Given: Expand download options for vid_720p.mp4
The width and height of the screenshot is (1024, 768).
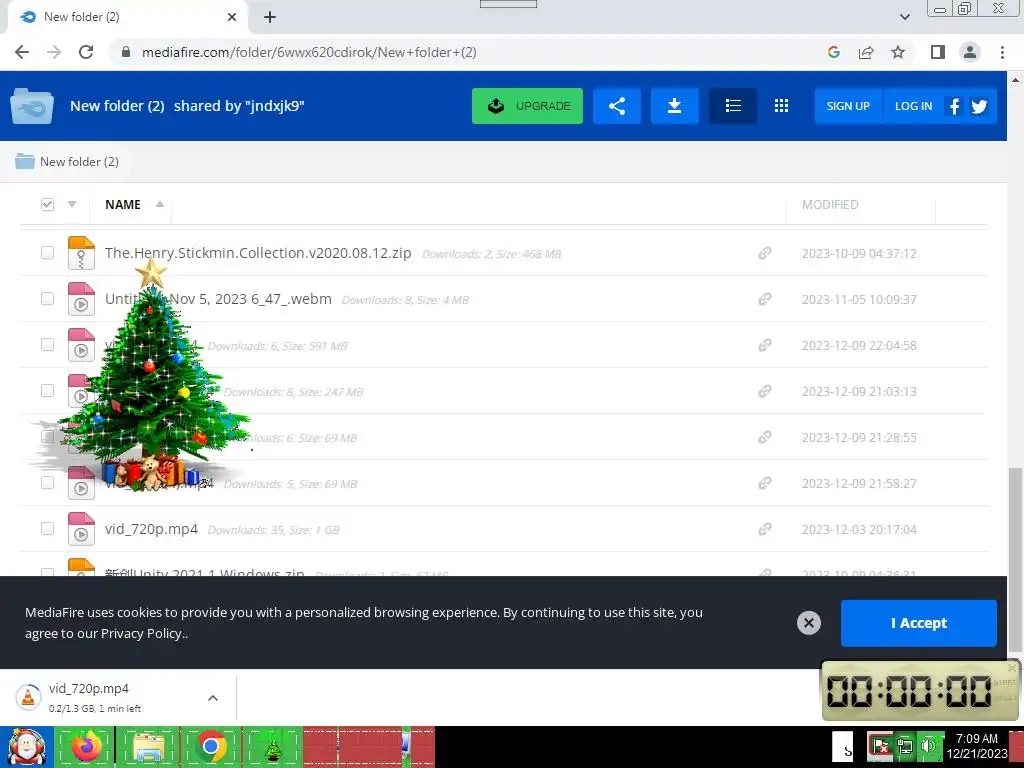Looking at the screenshot, I should (x=213, y=698).
